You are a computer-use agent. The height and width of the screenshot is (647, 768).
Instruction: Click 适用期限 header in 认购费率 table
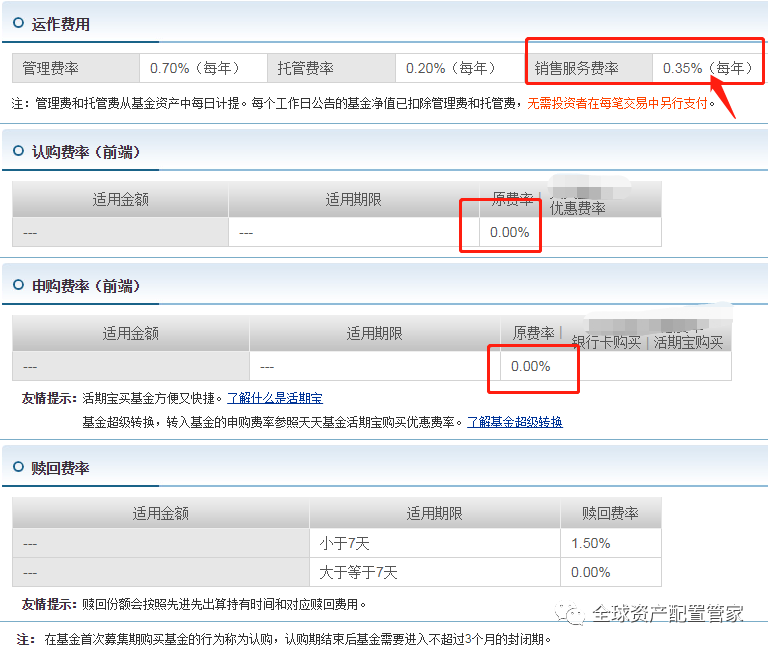[354, 199]
